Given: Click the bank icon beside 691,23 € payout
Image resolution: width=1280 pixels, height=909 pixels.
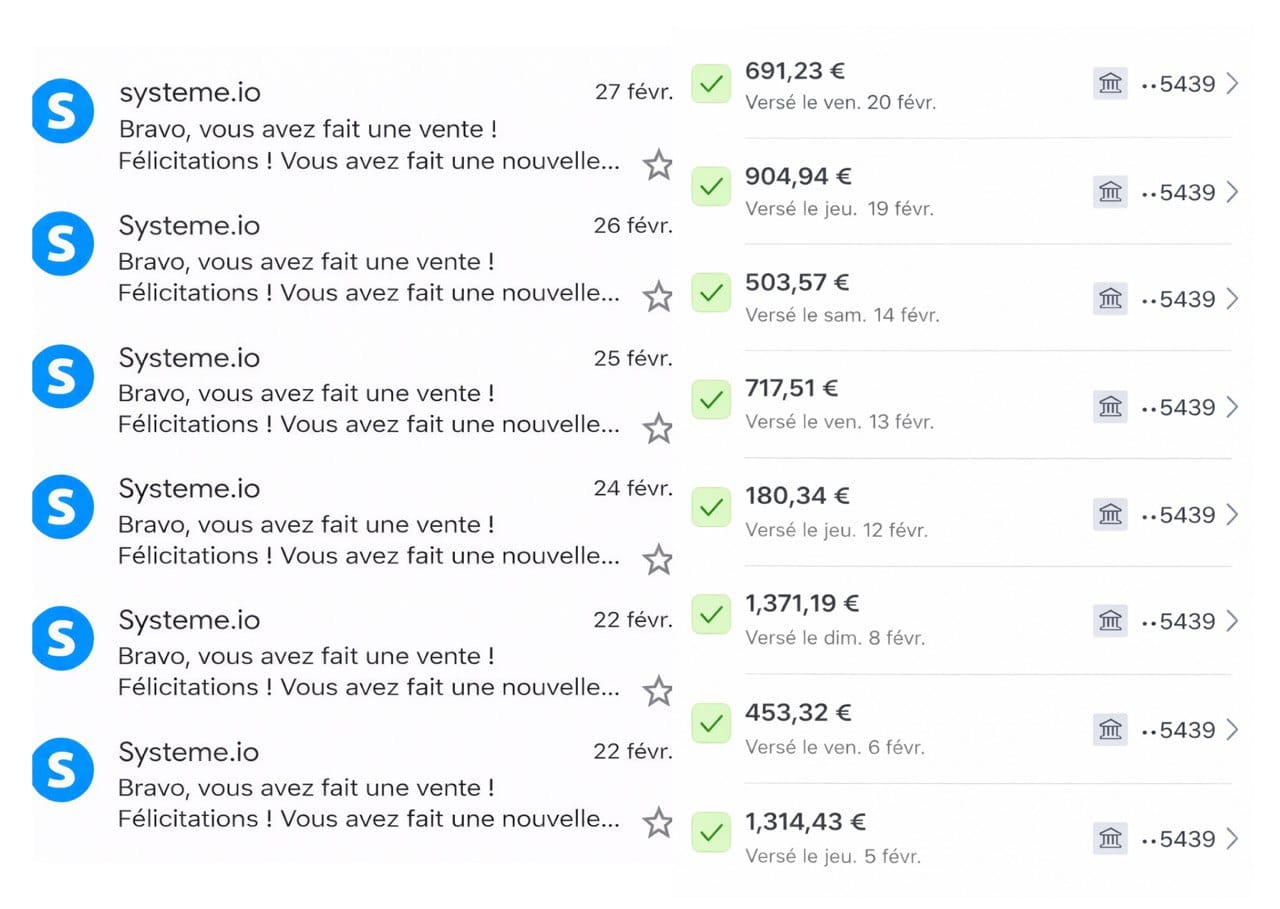Looking at the screenshot, I should coord(1110,84).
